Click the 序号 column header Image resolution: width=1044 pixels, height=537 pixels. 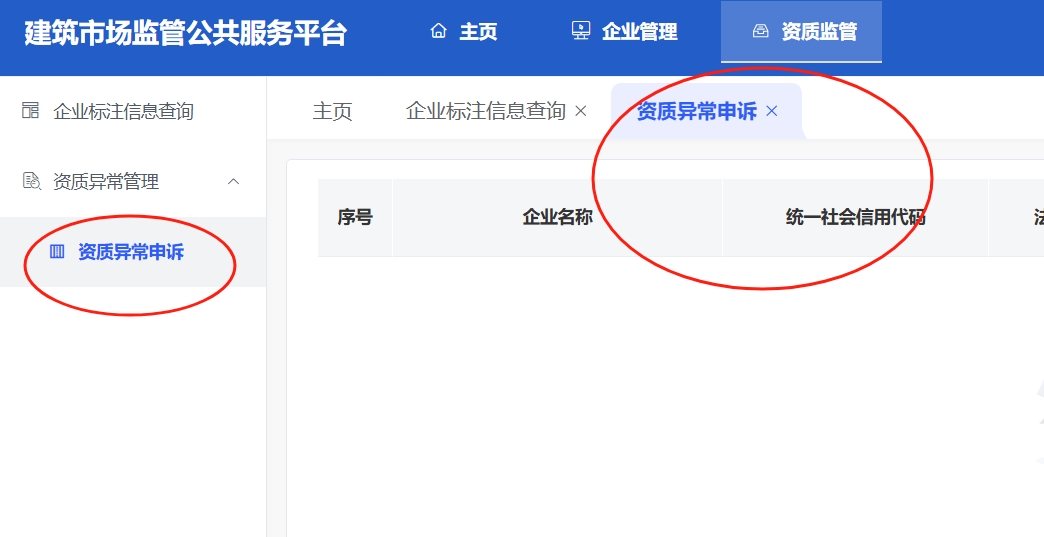tap(355, 217)
